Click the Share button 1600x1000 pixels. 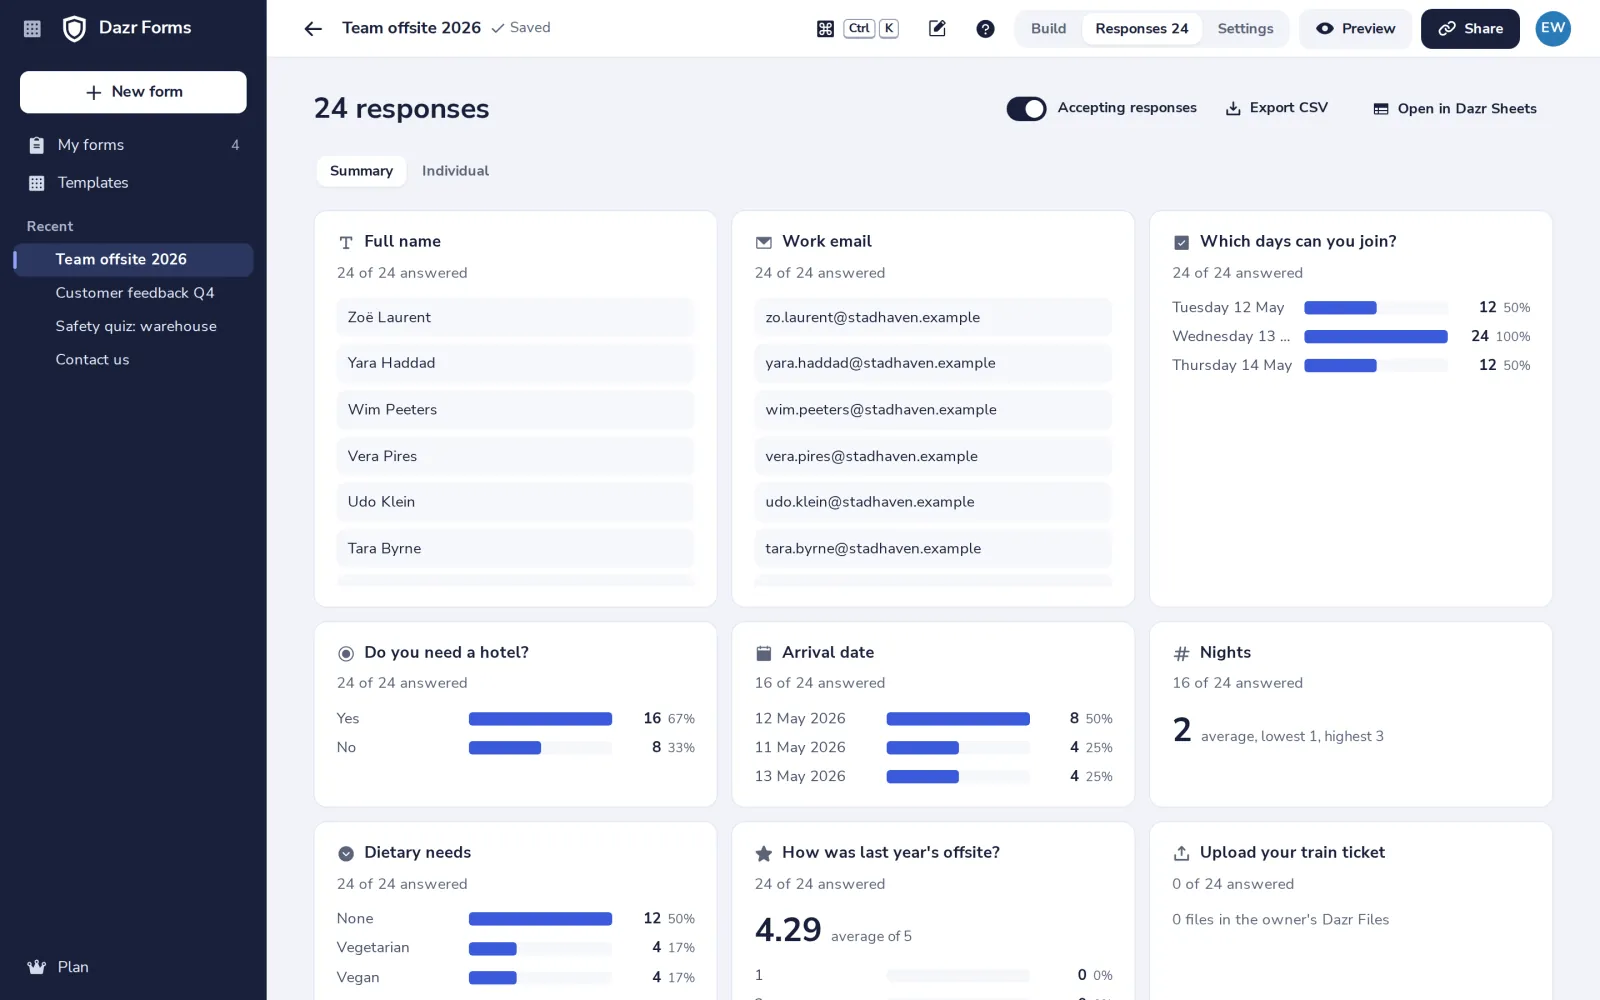[1470, 29]
